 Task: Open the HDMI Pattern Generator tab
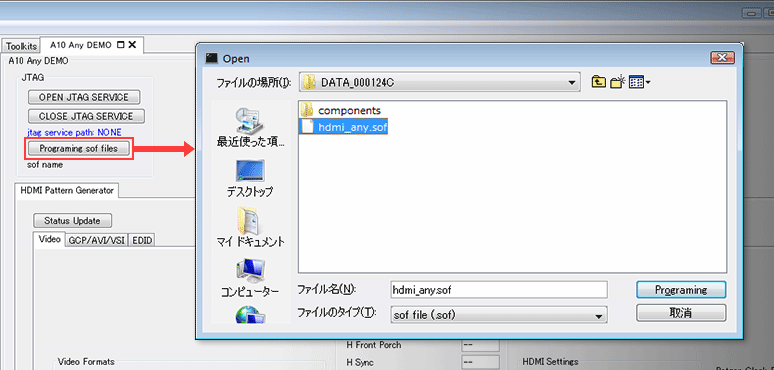click(x=67, y=190)
